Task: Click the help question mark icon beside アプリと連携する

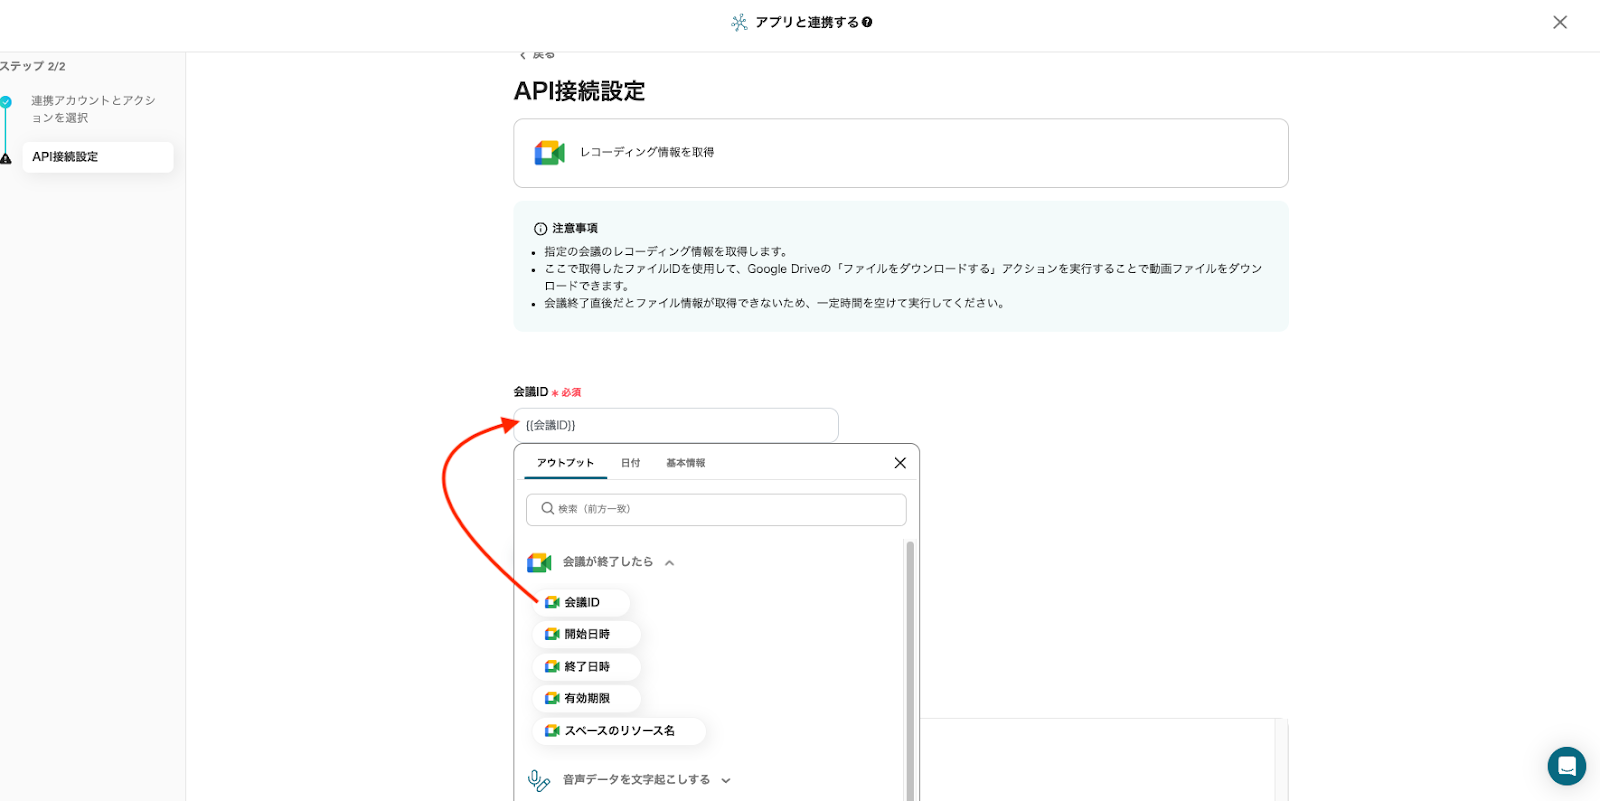Action: [x=867, y=22]
